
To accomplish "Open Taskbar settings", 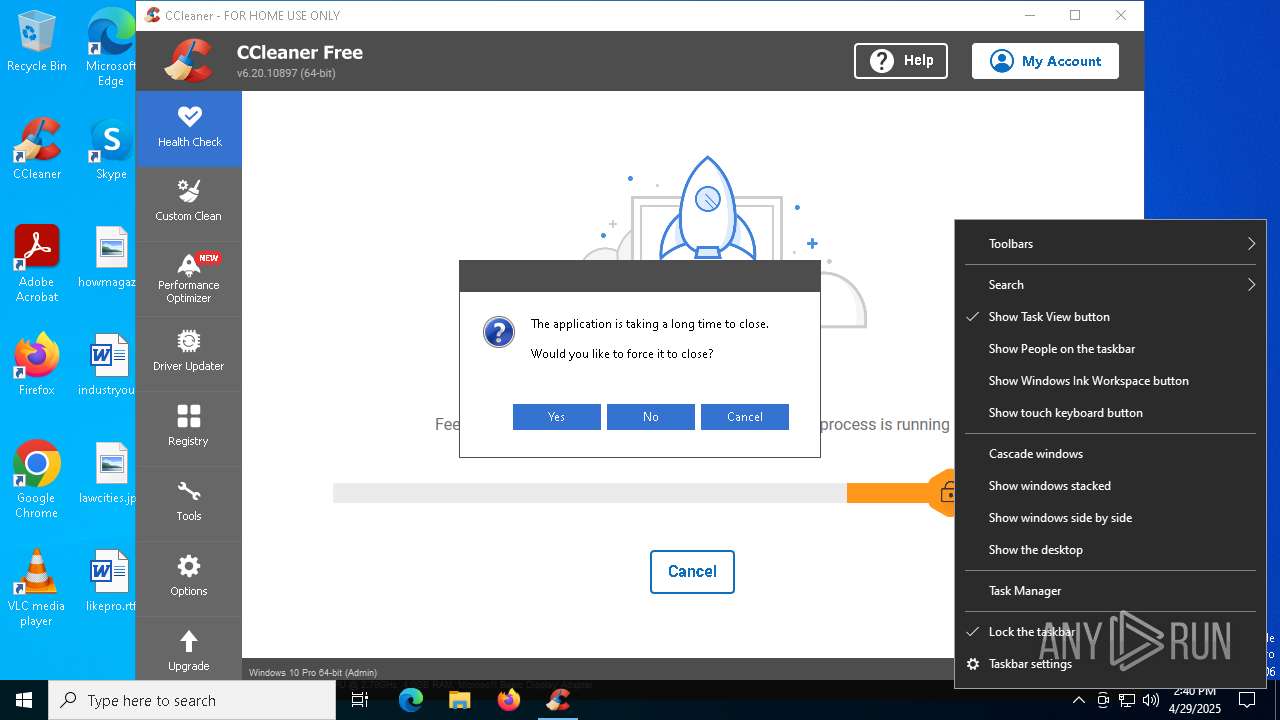I will point(1110,664).
